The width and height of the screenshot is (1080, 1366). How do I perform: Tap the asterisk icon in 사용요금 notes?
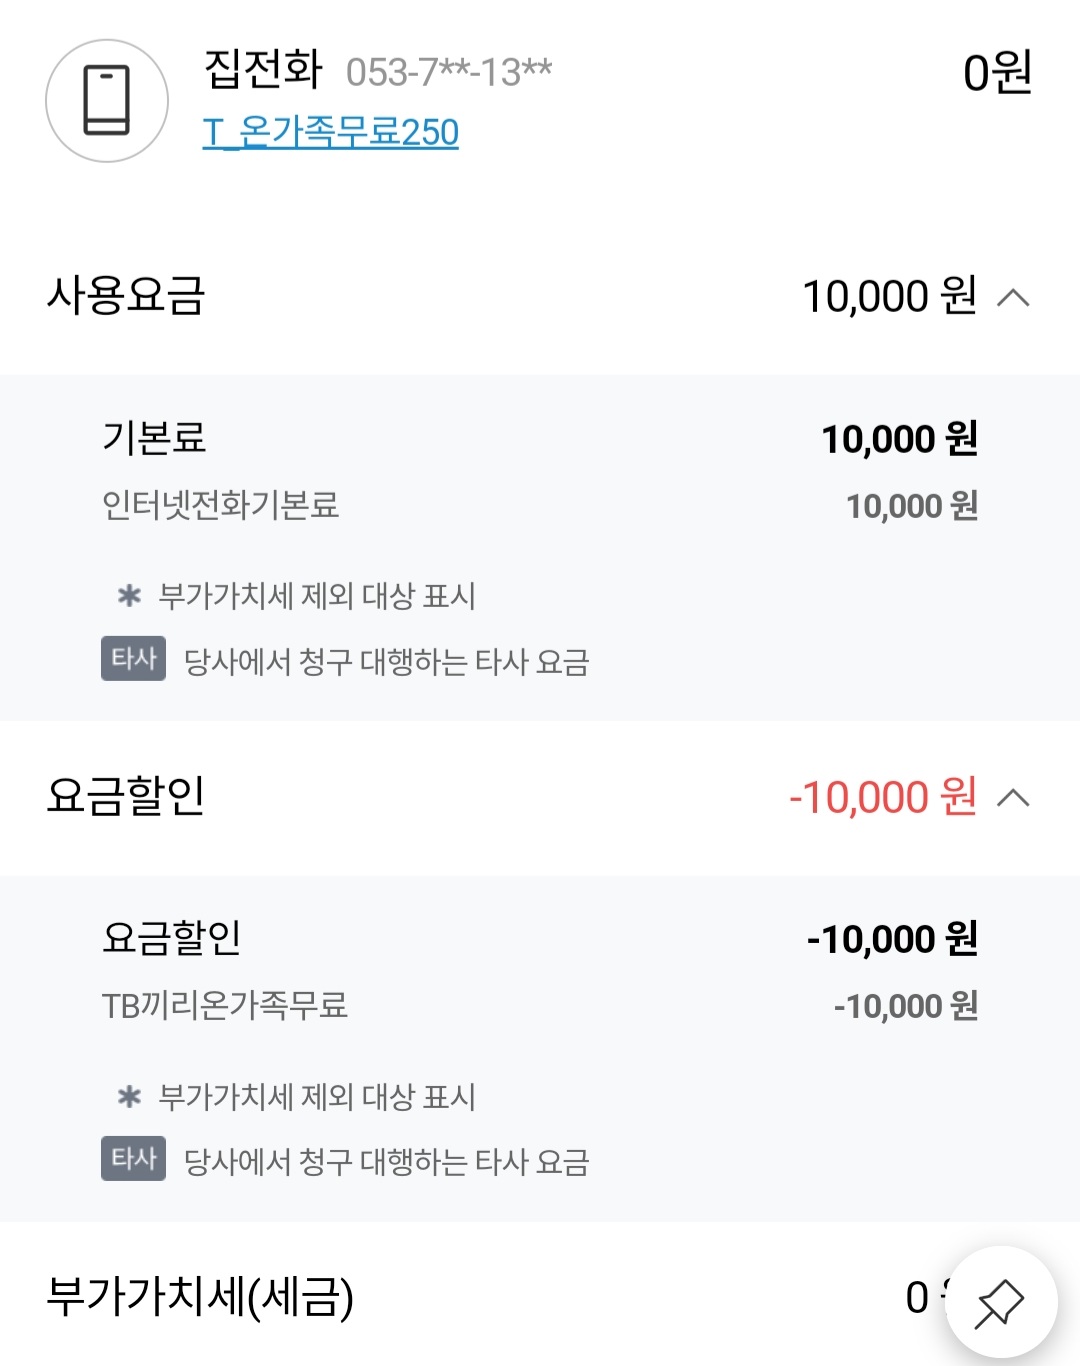click(129, 596)
